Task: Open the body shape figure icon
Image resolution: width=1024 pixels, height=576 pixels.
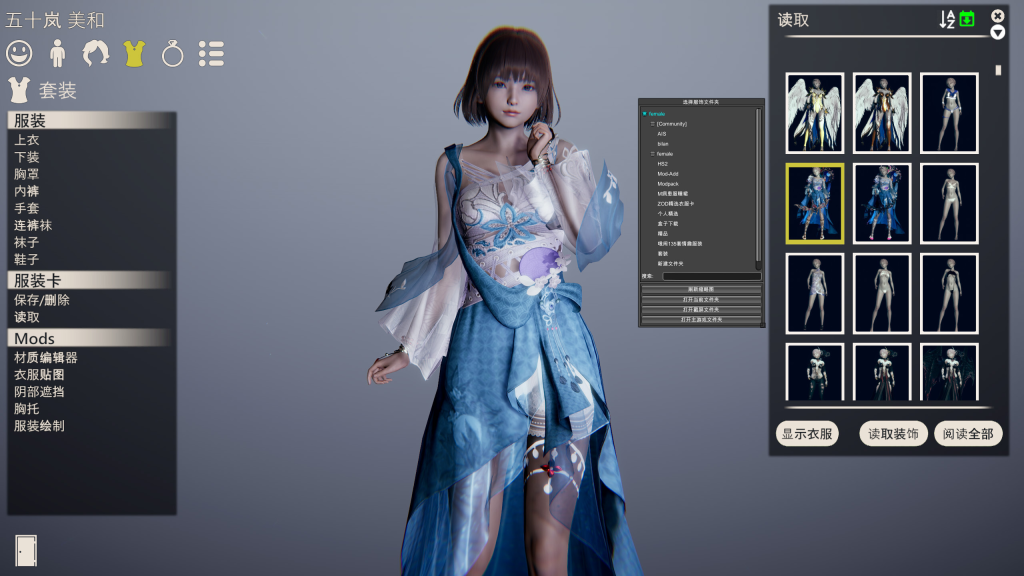Action: [x=57, y=54]
